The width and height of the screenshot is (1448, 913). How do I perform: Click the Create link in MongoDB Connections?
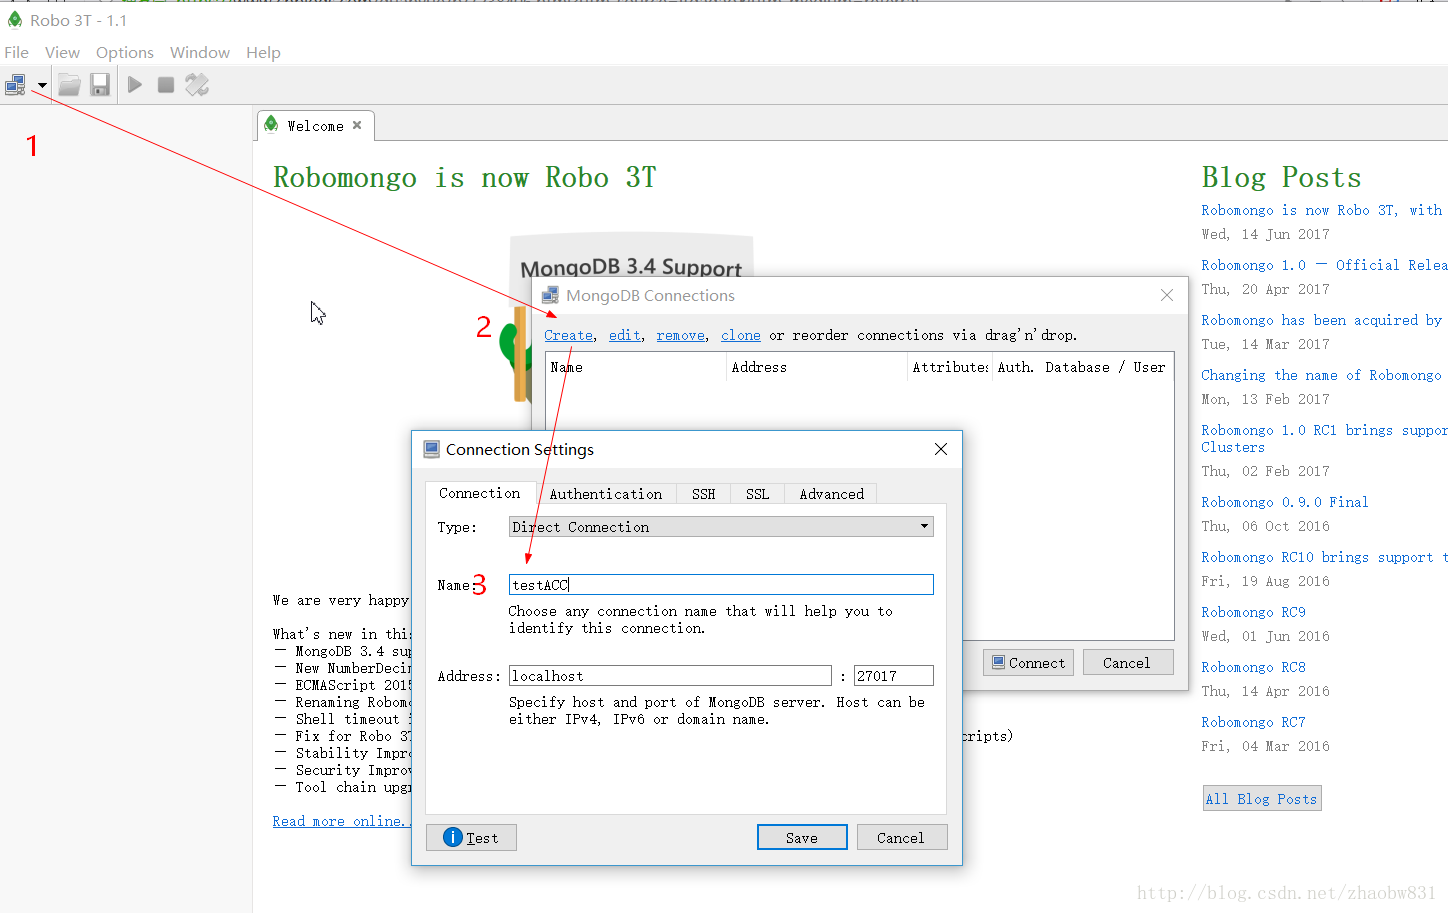[x=569, y=335]
